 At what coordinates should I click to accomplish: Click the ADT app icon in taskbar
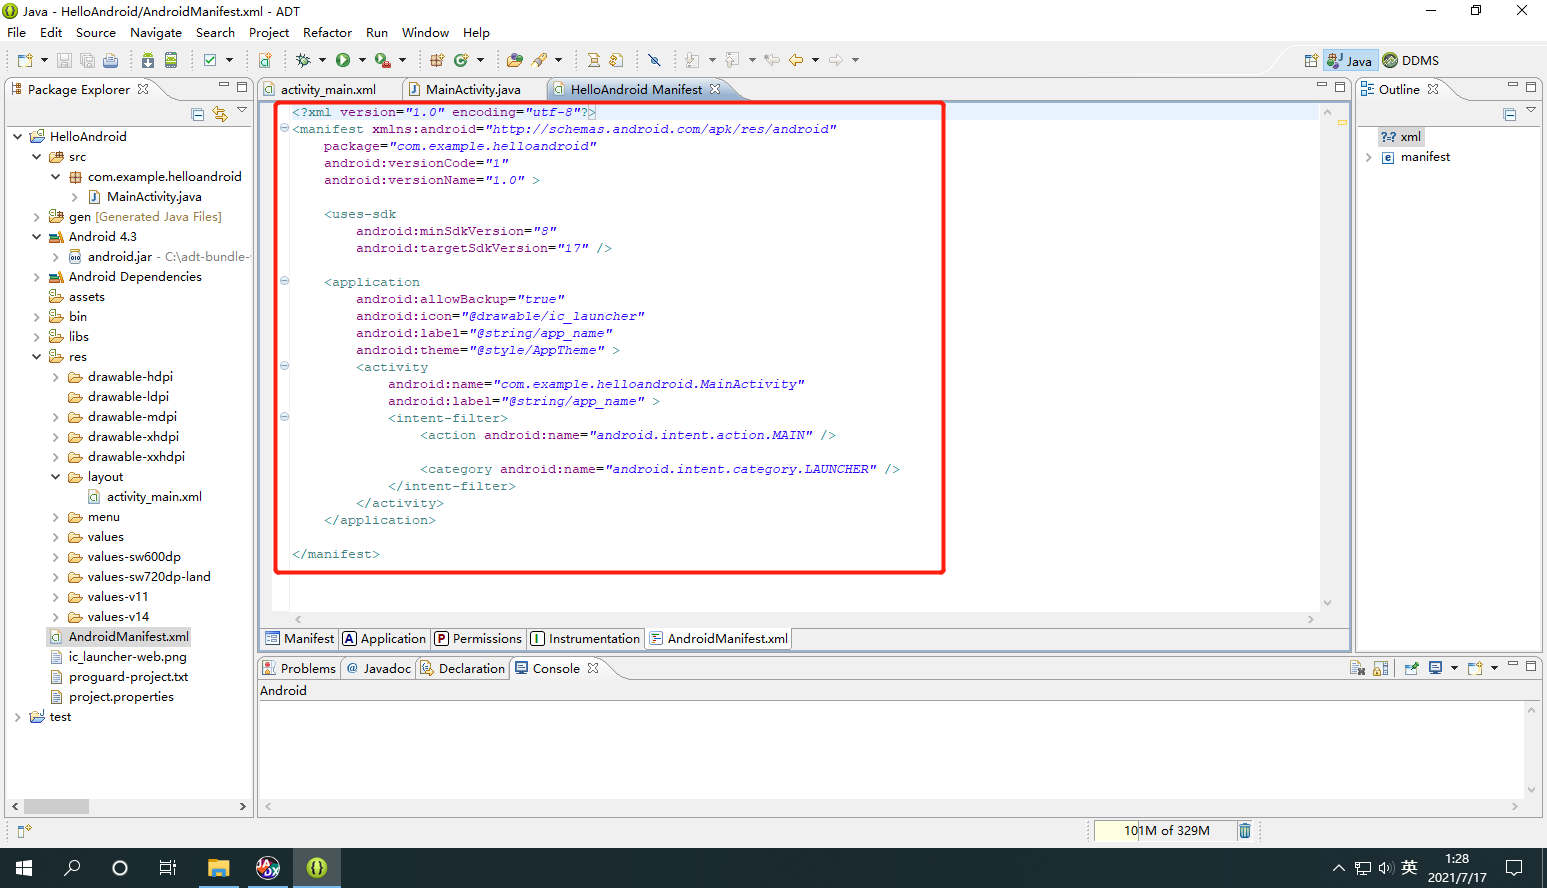317,868
